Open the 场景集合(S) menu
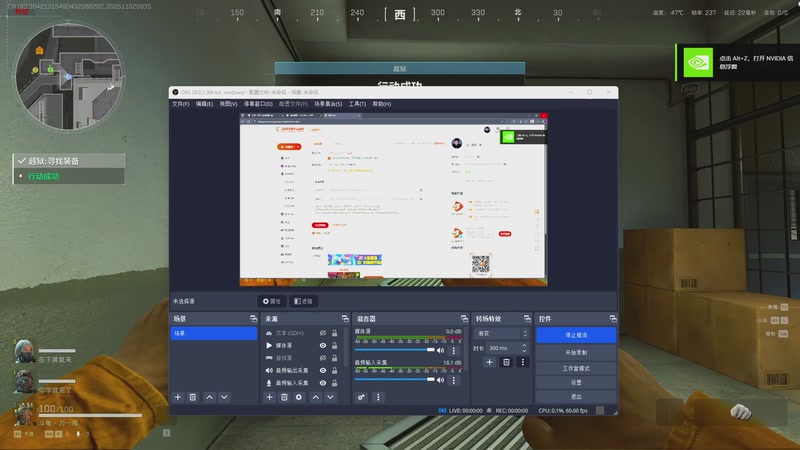The image size is (800, 450). pyautogui.click(x=328, y=104)
